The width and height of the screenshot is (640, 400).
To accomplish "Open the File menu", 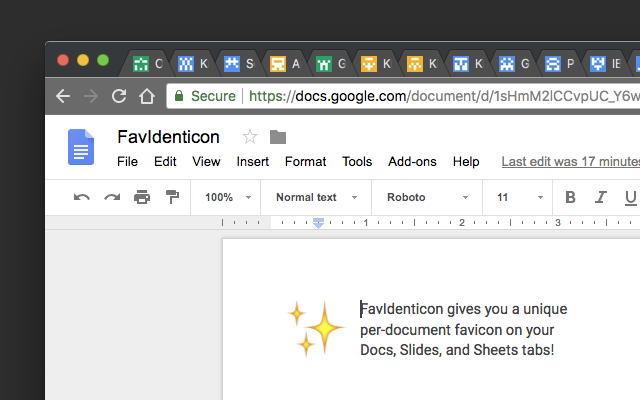I will point(127,162).
